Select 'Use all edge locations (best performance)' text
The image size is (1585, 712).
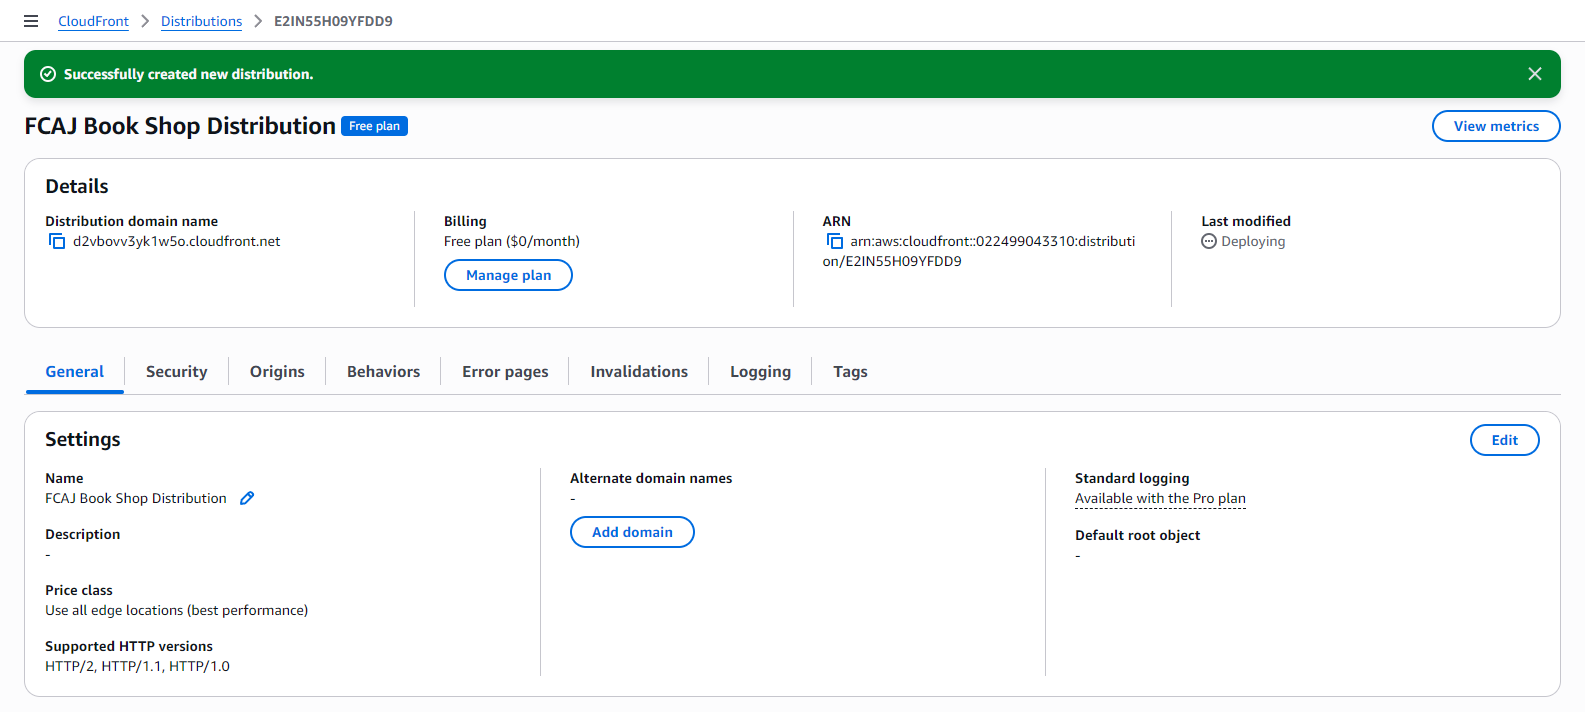[x=176, y=610]
